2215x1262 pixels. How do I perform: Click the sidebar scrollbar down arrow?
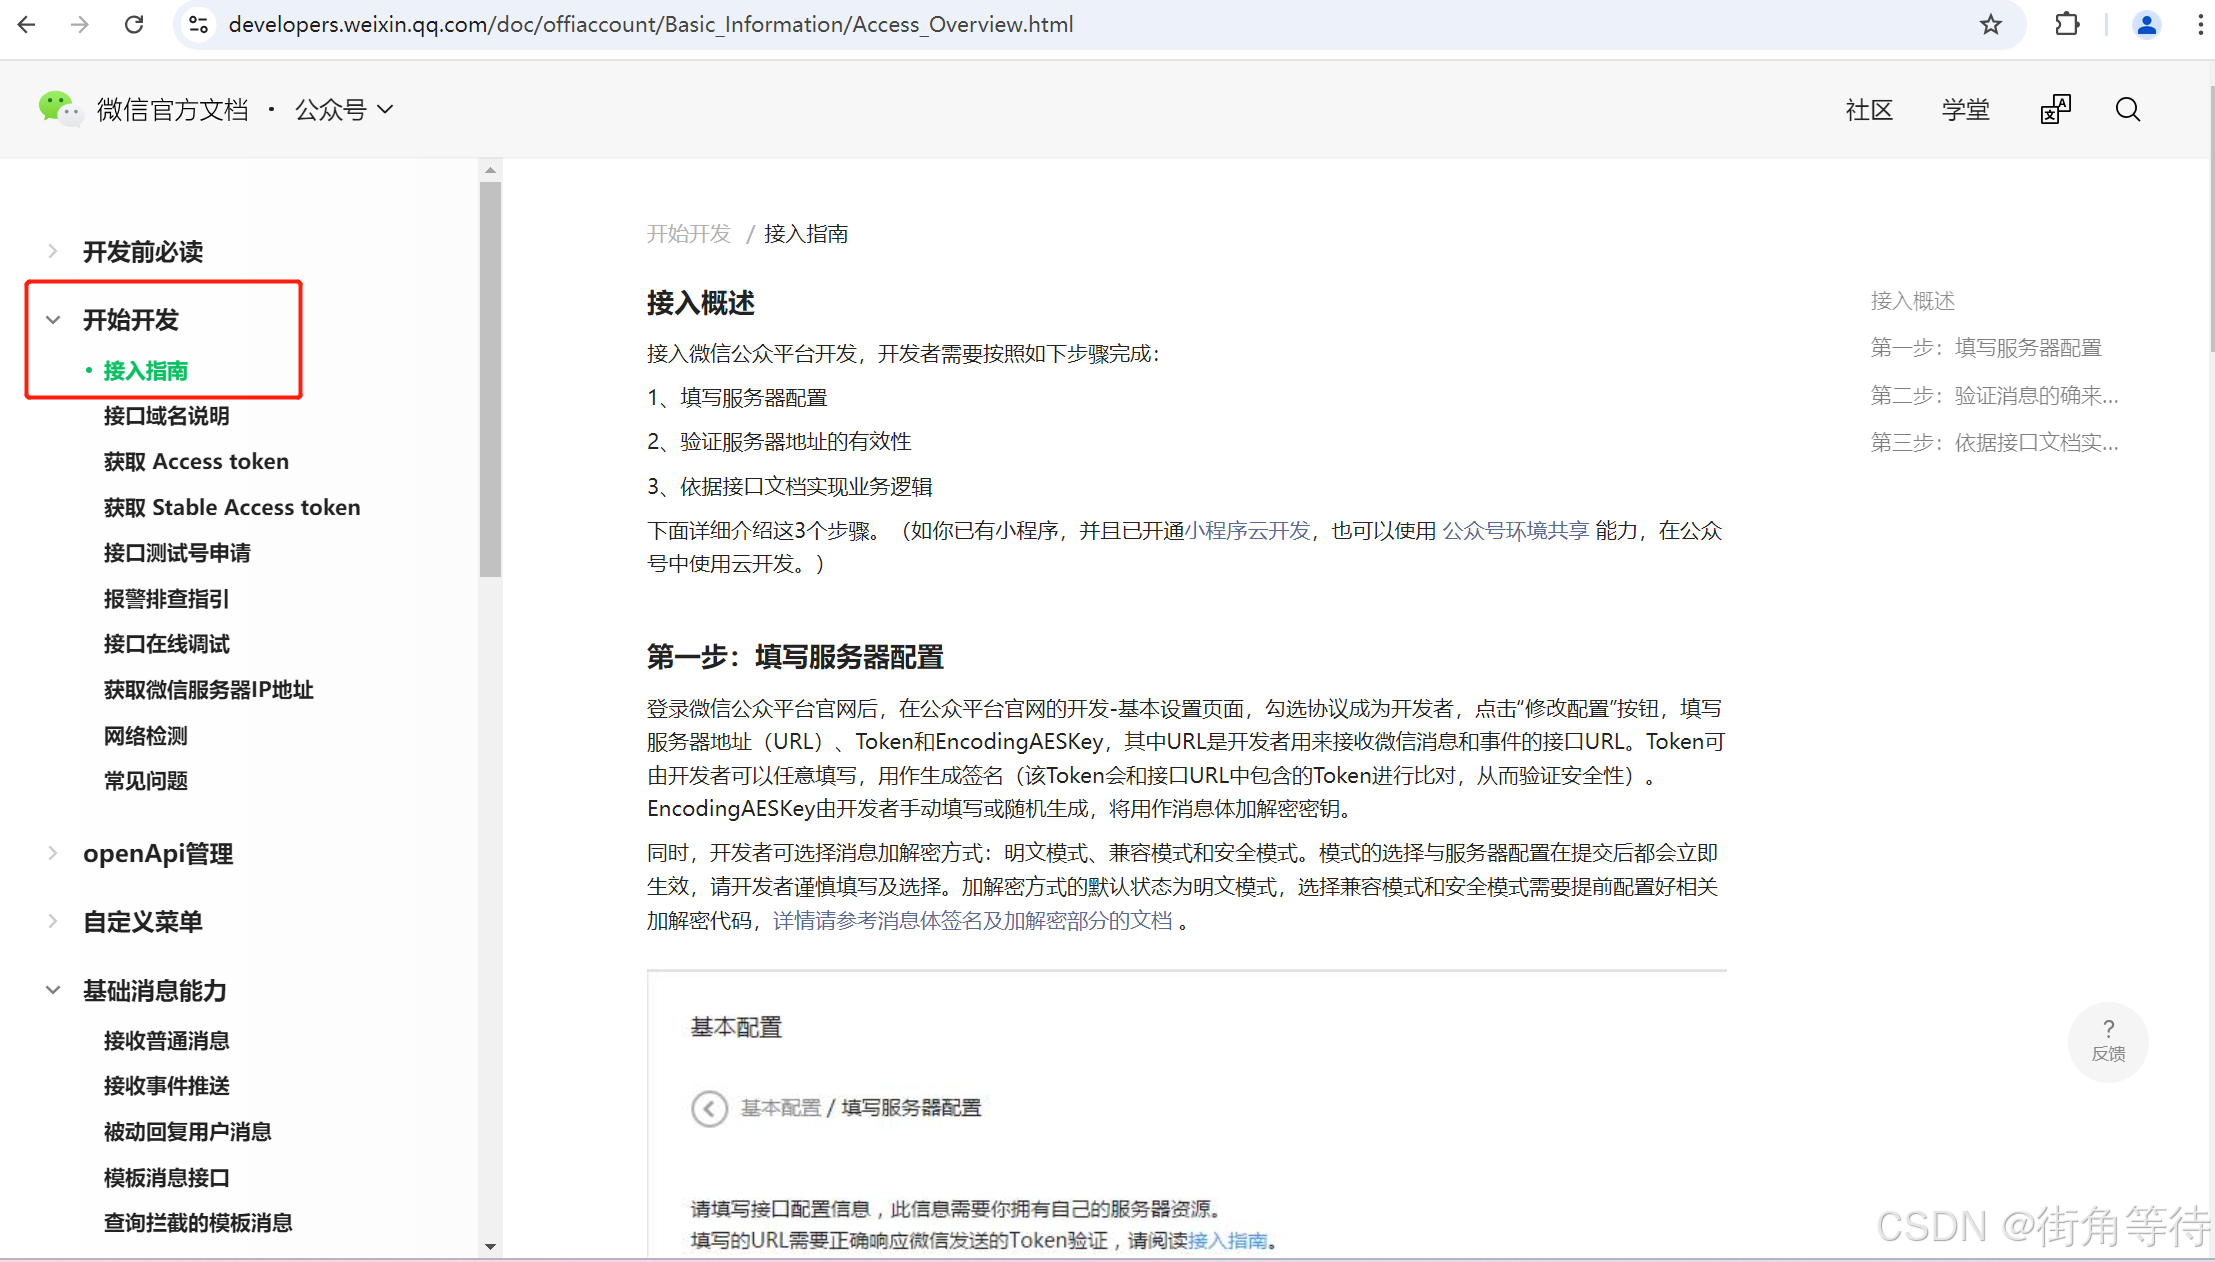point(490,1246)
